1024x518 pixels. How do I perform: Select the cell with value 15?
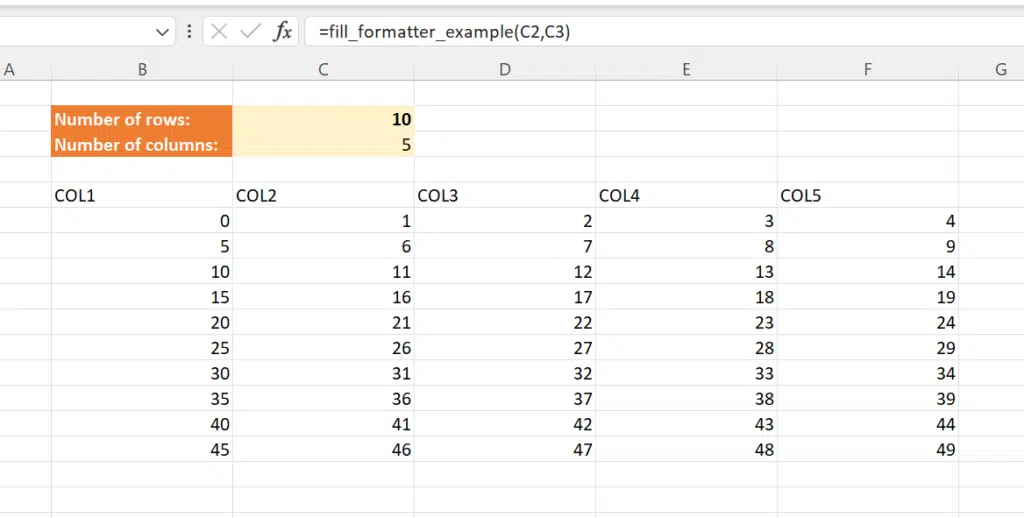coord(142,297)
